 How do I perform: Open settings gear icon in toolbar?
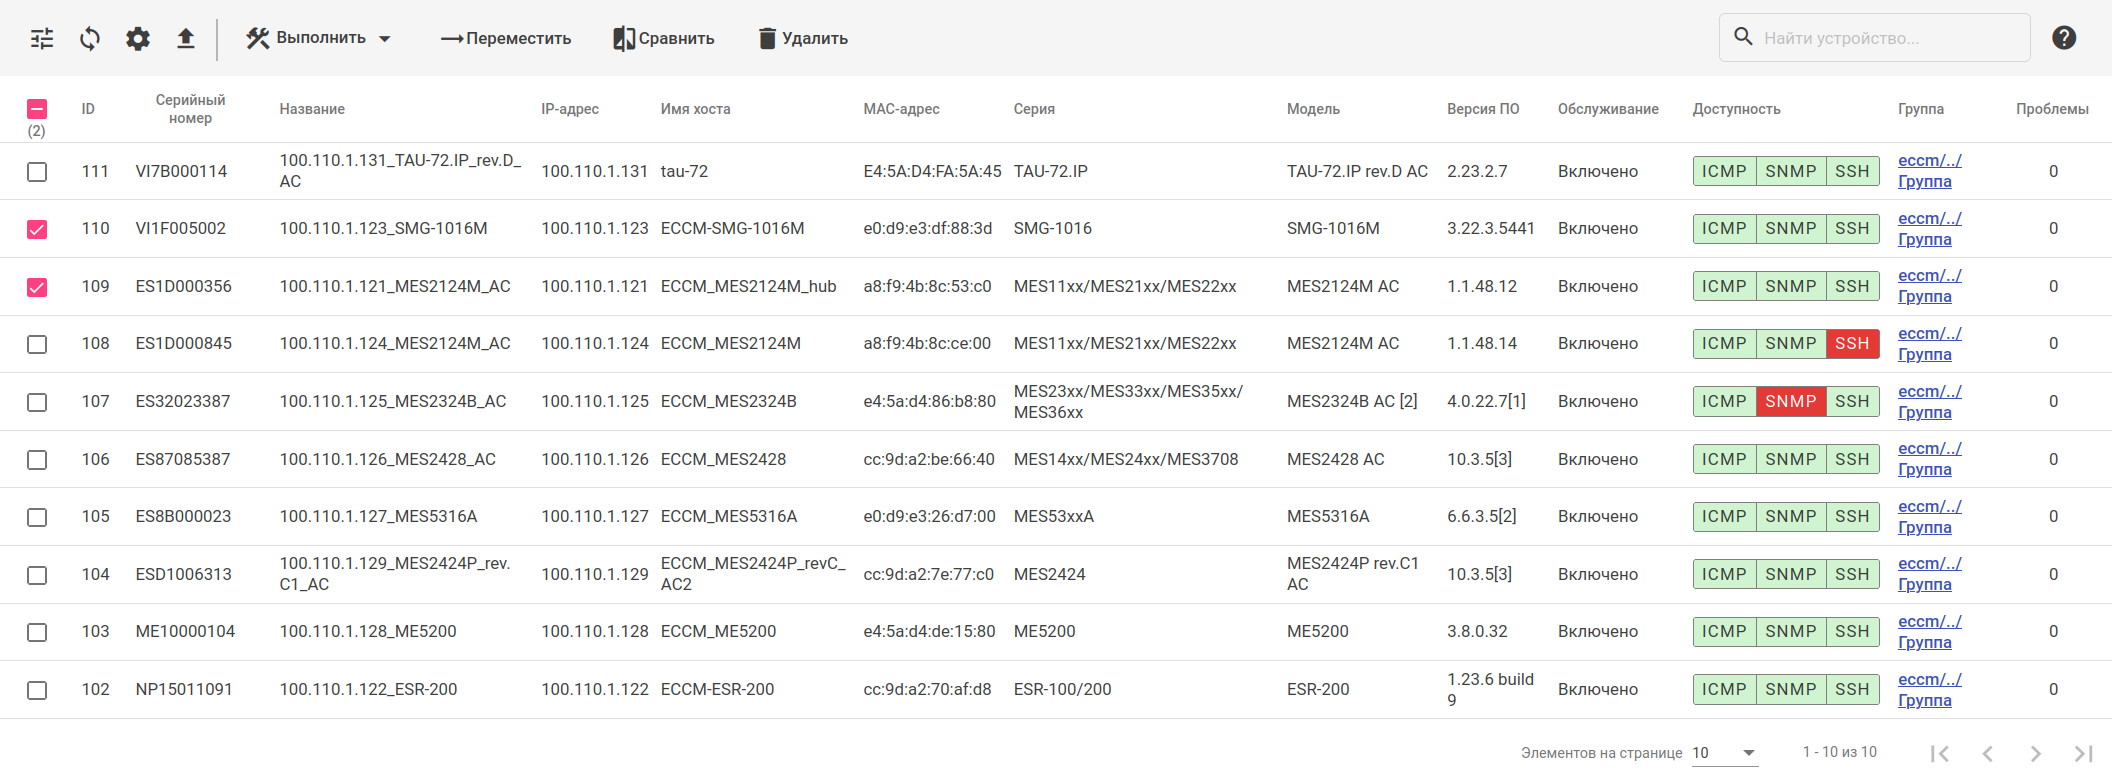click(138, 39)
